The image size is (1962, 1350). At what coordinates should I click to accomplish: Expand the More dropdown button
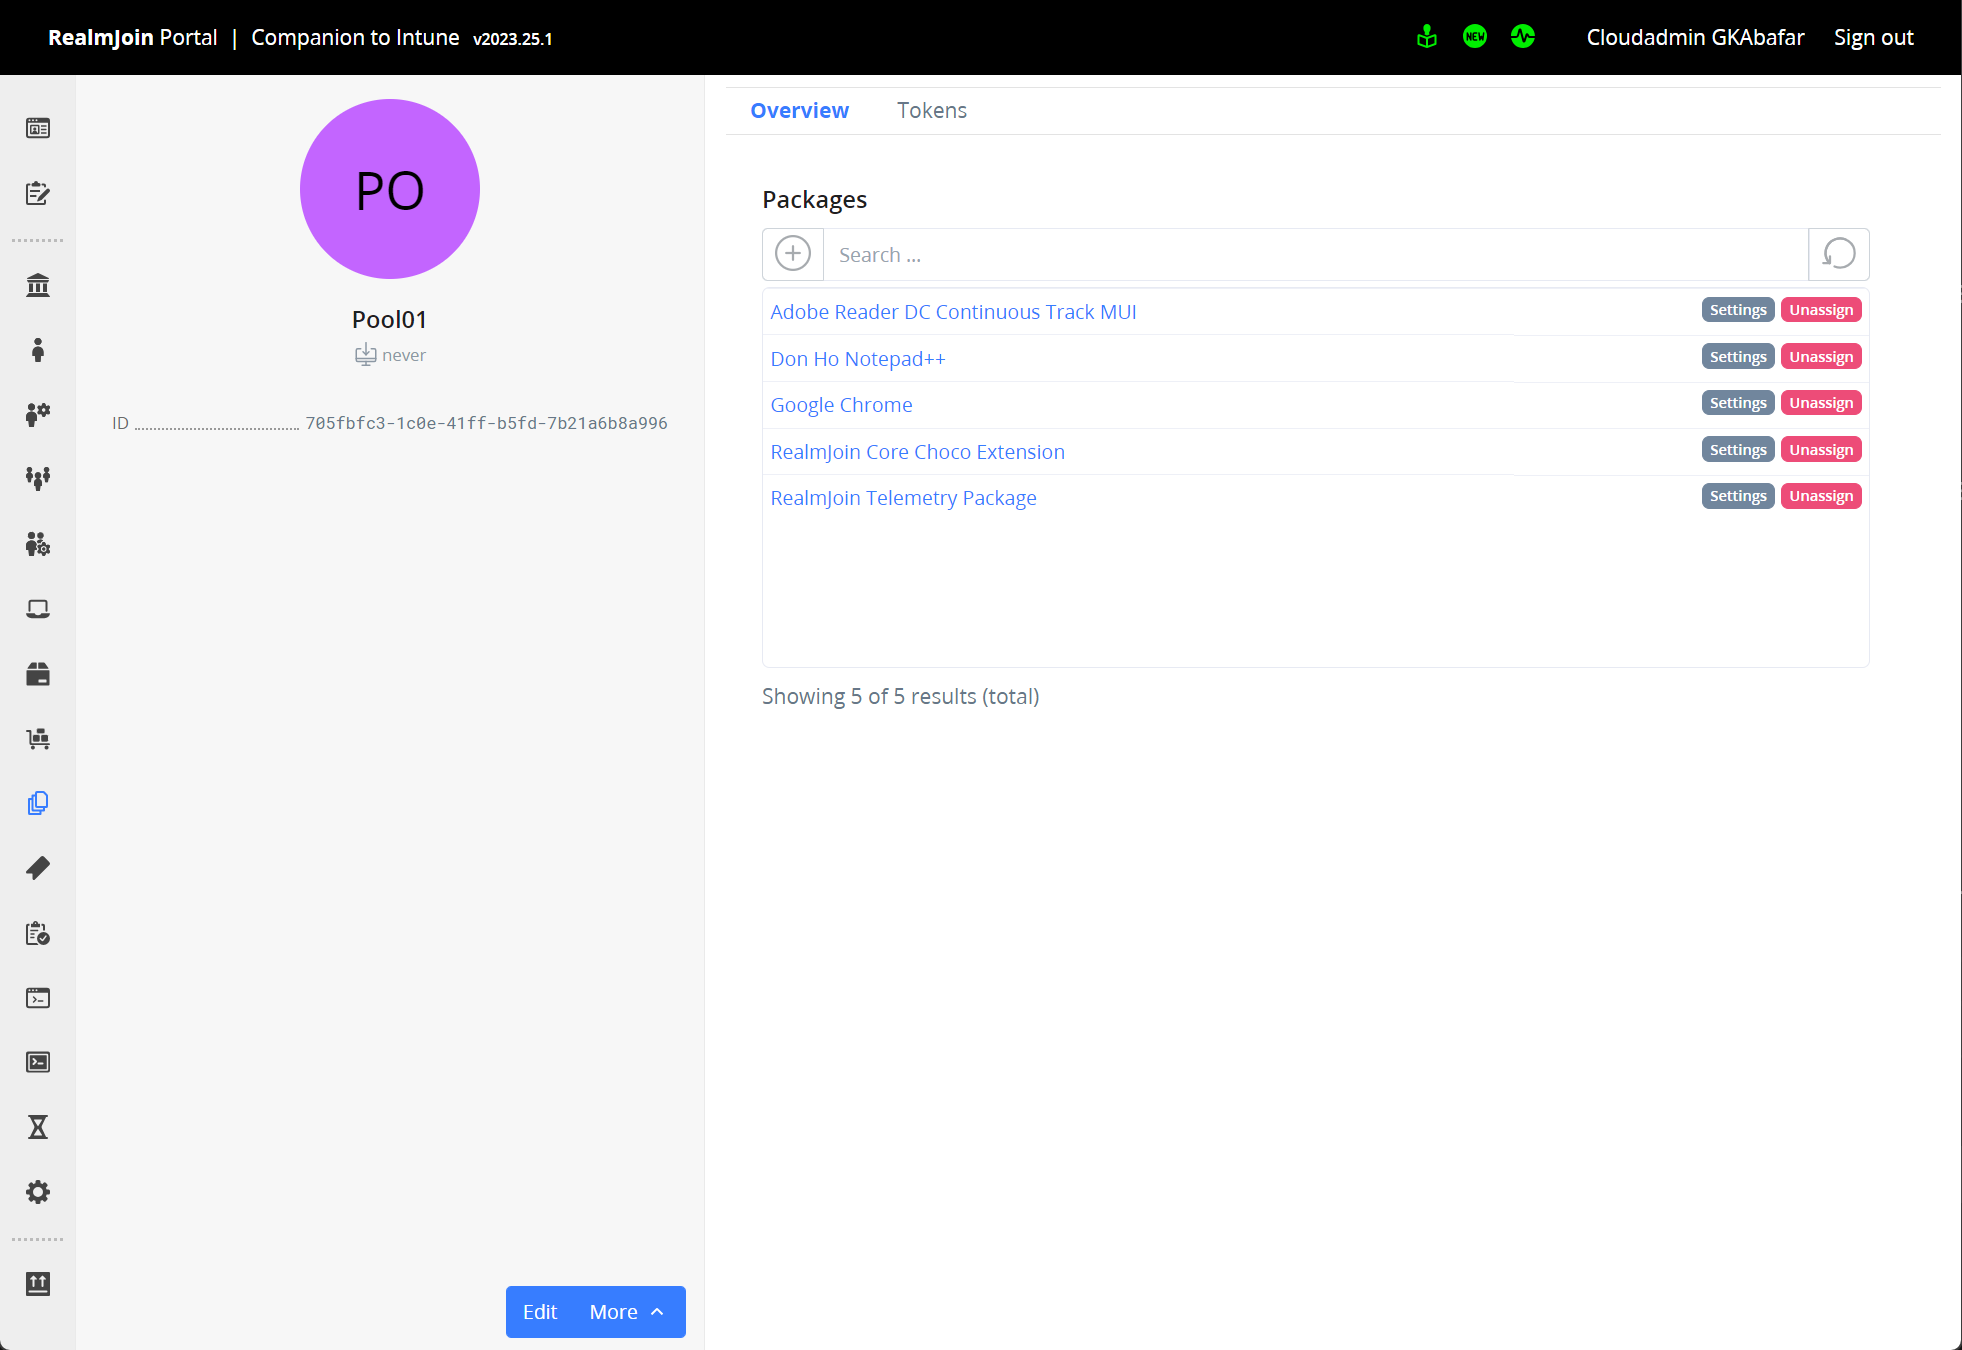coord(627,1312)
